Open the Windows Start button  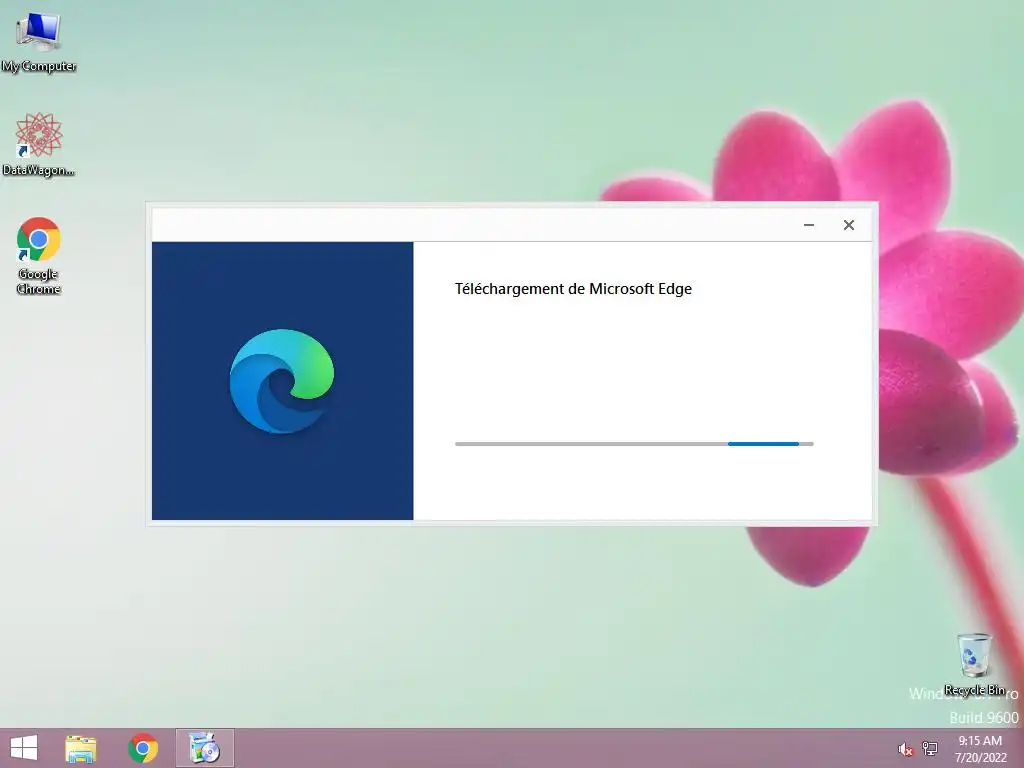click(x=24, y=748)
